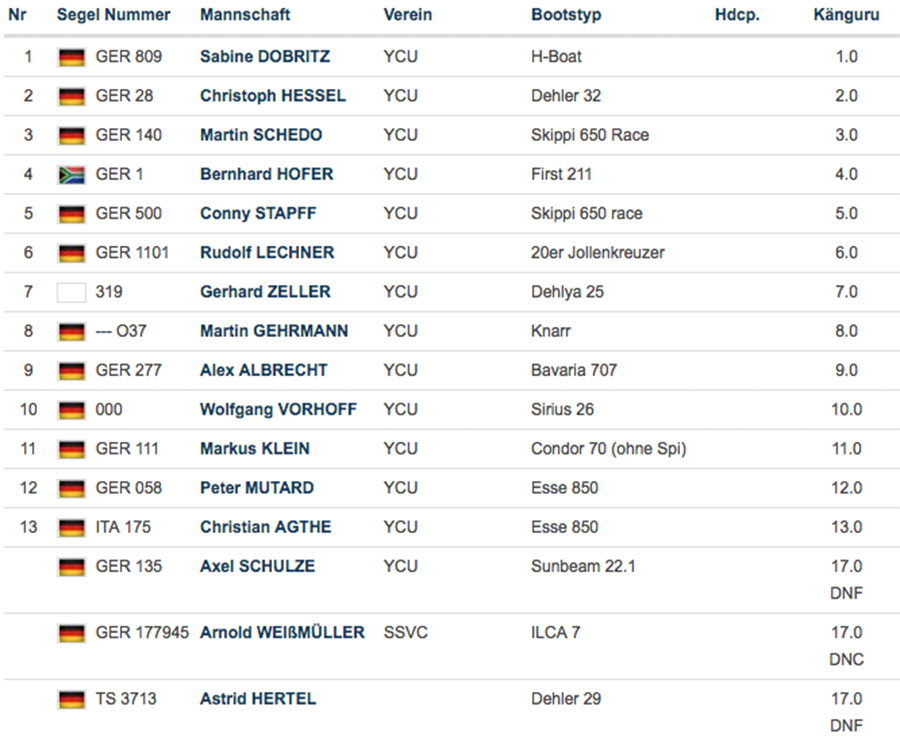Screen dimensions: 900x745
Task: Click the flag next to GER 177945
Action: coord(71,633)
